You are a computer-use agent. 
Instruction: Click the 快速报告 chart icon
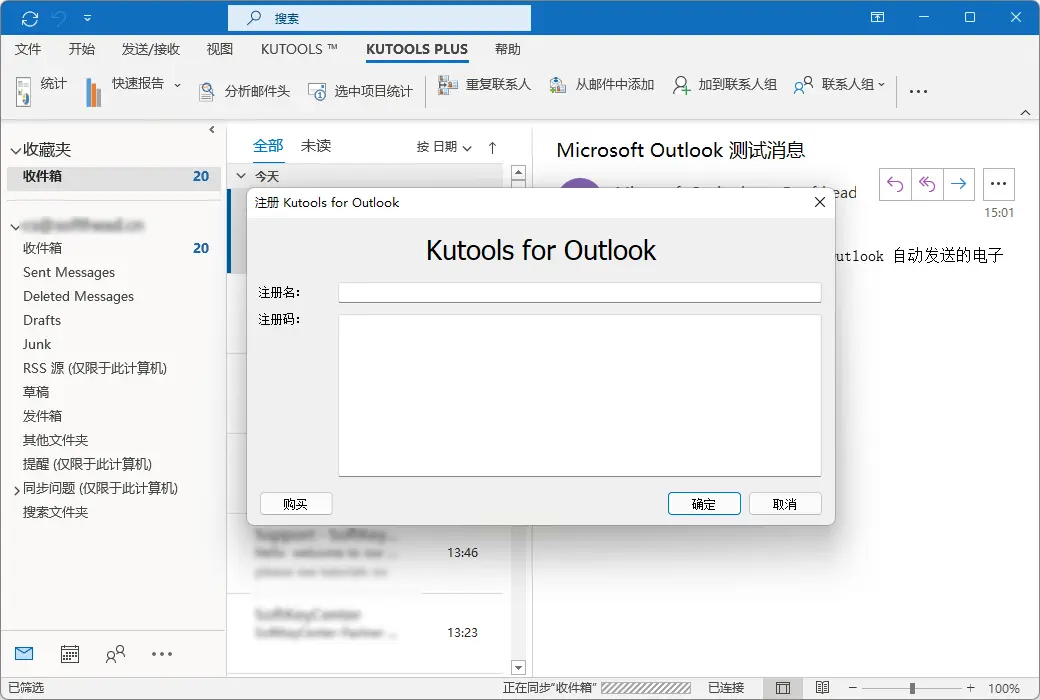point(94,92)
